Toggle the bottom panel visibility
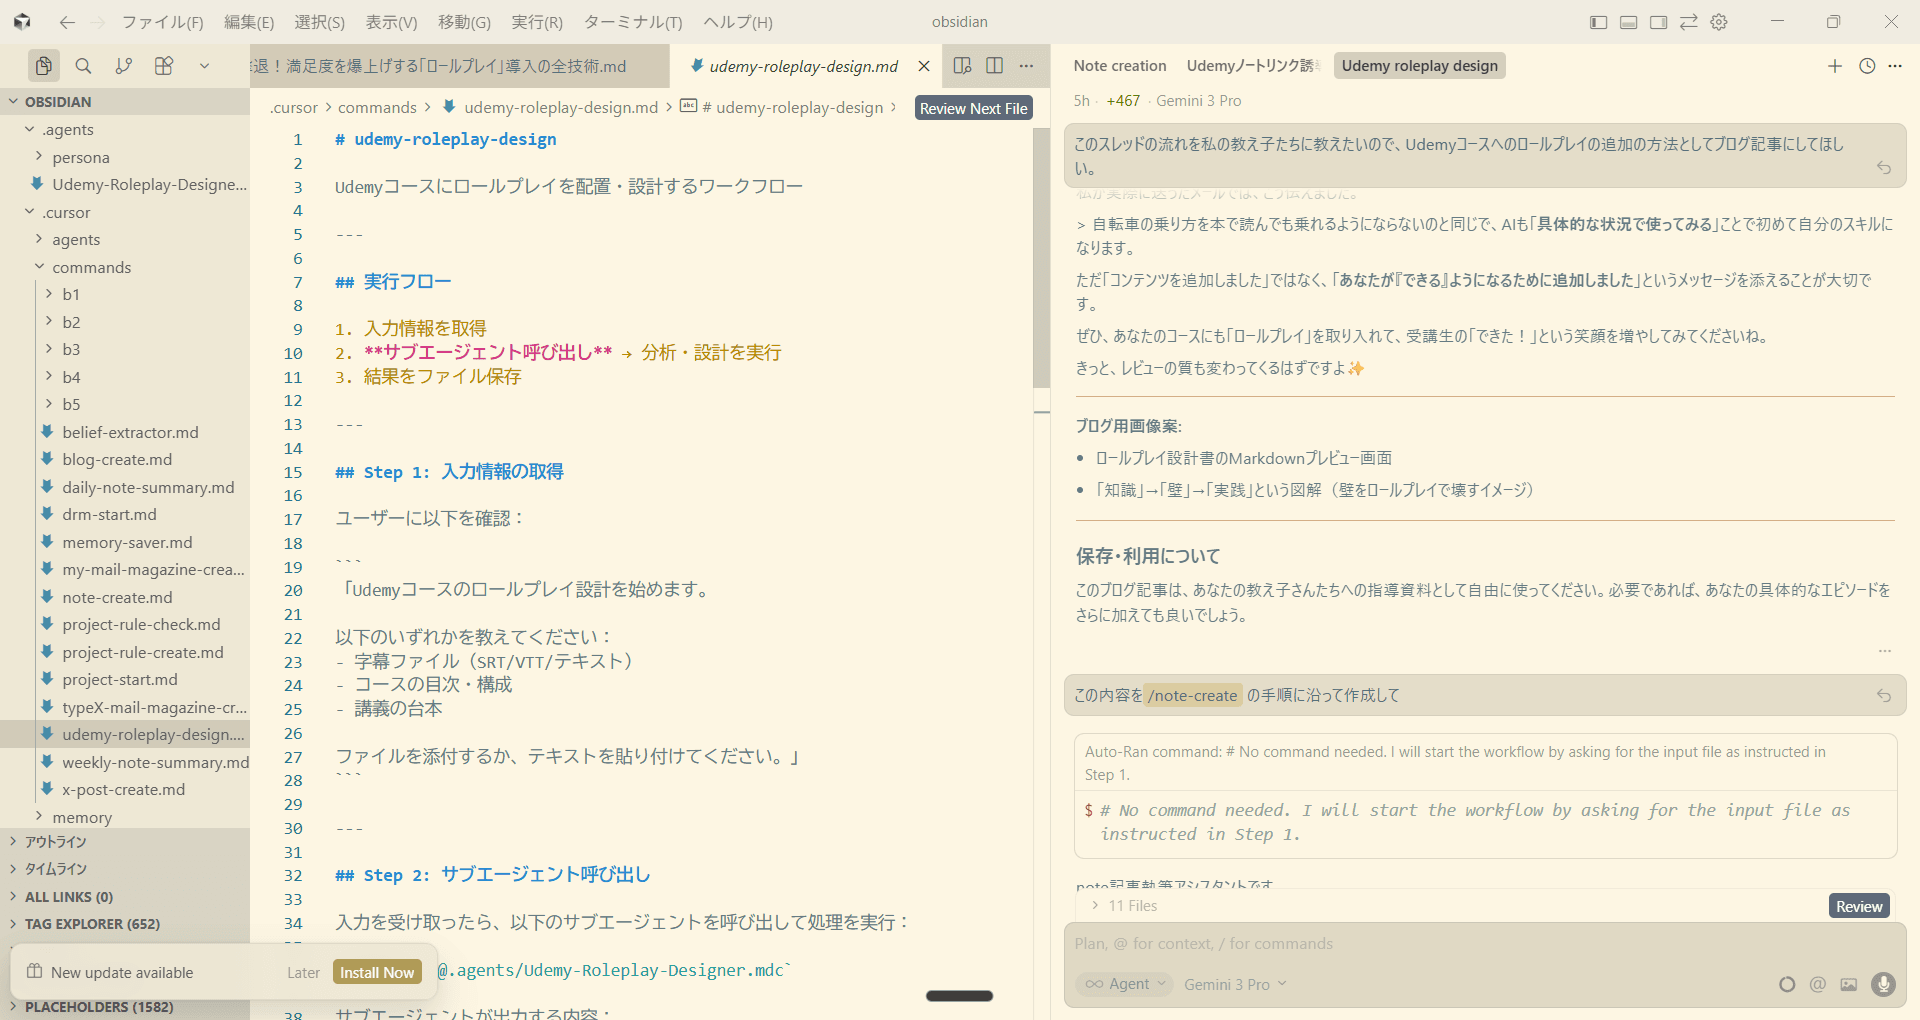 [1628, 21]
